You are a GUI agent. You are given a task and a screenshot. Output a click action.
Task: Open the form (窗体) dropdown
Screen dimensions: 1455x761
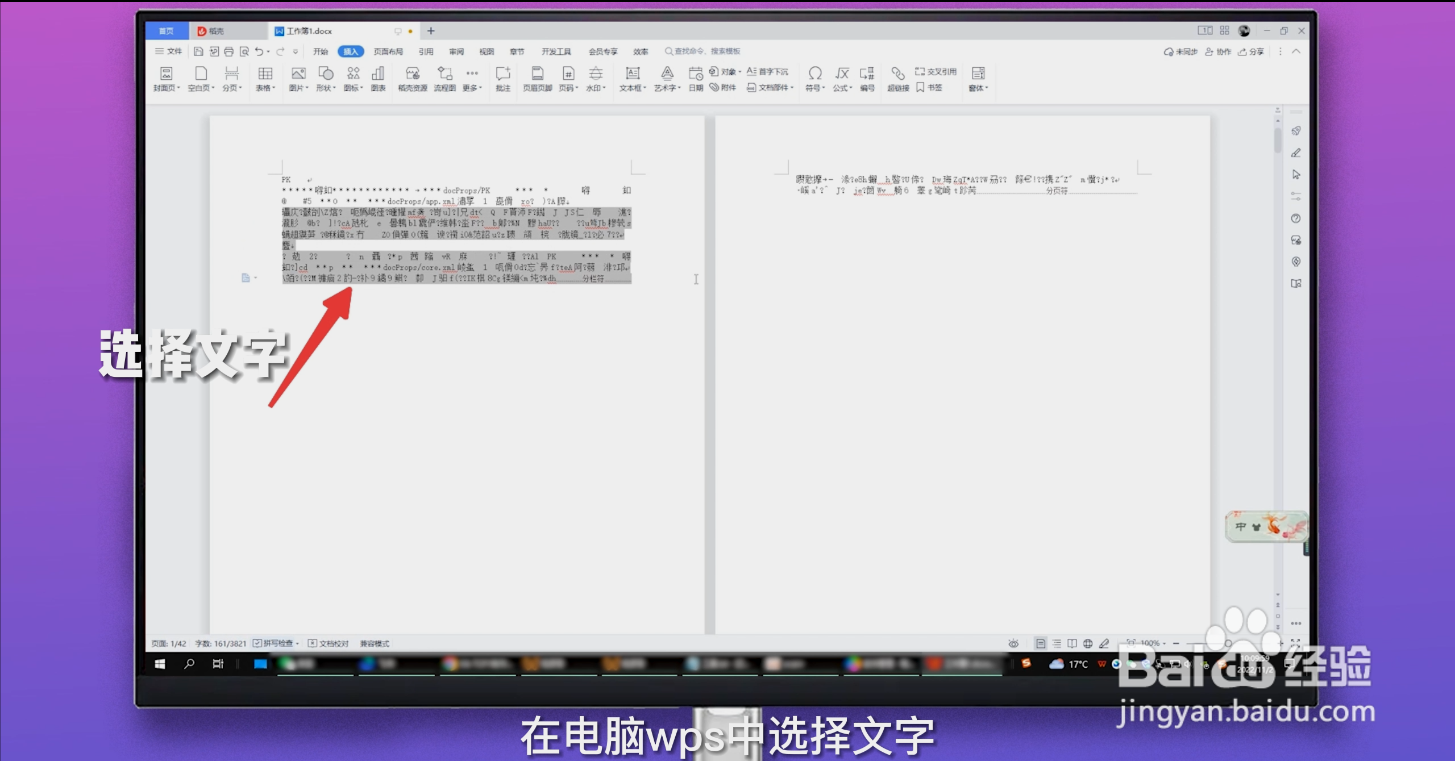tap(978, 79)
